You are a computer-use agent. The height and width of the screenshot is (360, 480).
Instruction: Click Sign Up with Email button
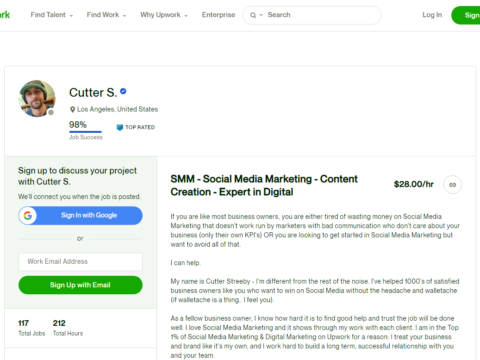pos(80,285)
